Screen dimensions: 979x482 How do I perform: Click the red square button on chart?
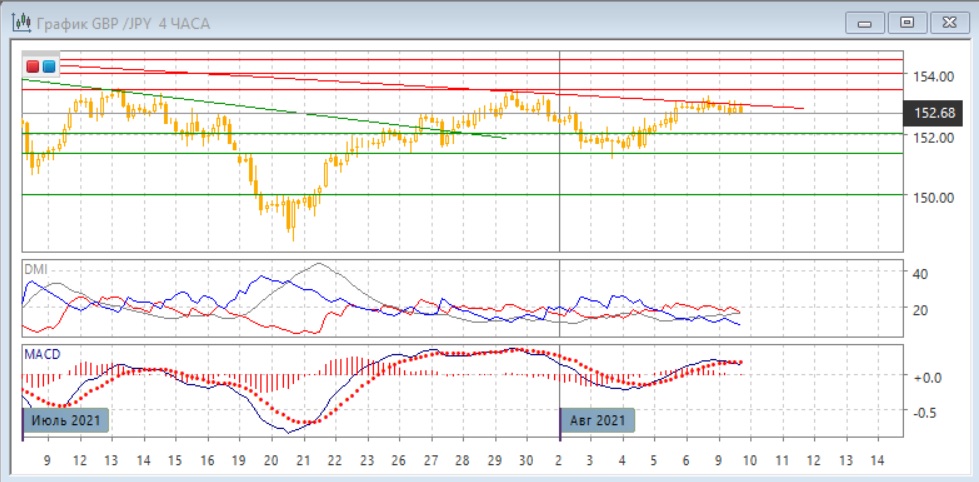pyautogui.click(x=33, y=67)
